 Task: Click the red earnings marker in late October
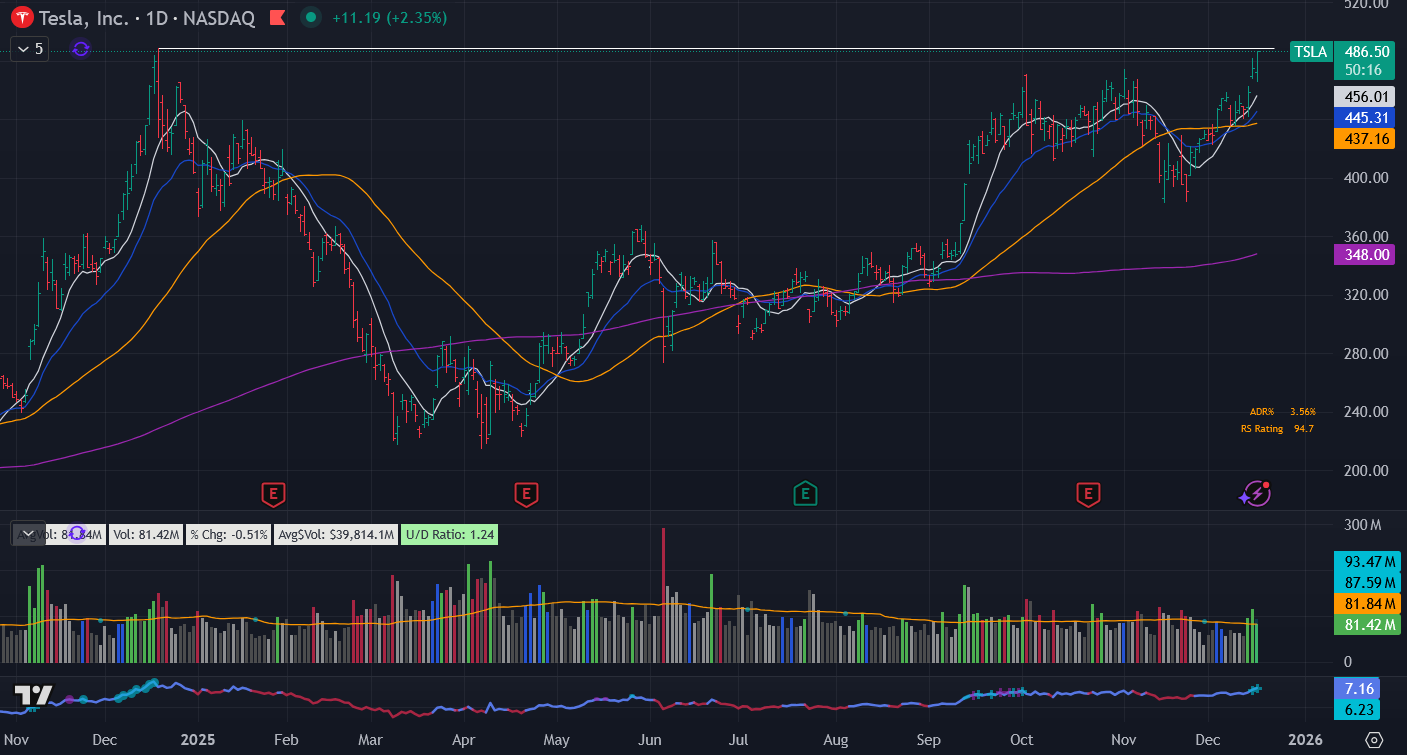(x=1088, y=493)
